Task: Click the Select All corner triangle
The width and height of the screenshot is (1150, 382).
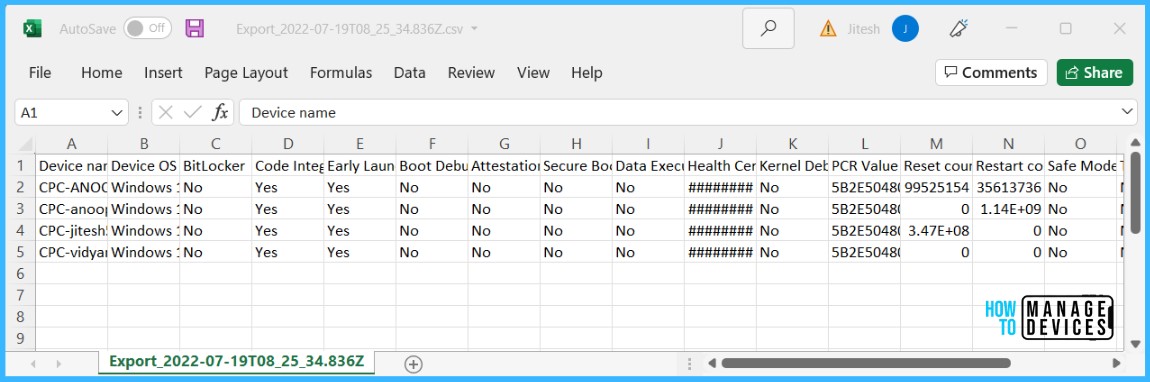Action: pos(24,144)
